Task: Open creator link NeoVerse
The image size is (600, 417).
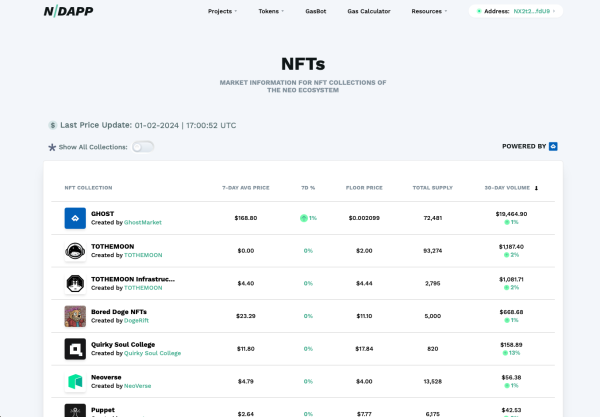Action: pos(137,386)
